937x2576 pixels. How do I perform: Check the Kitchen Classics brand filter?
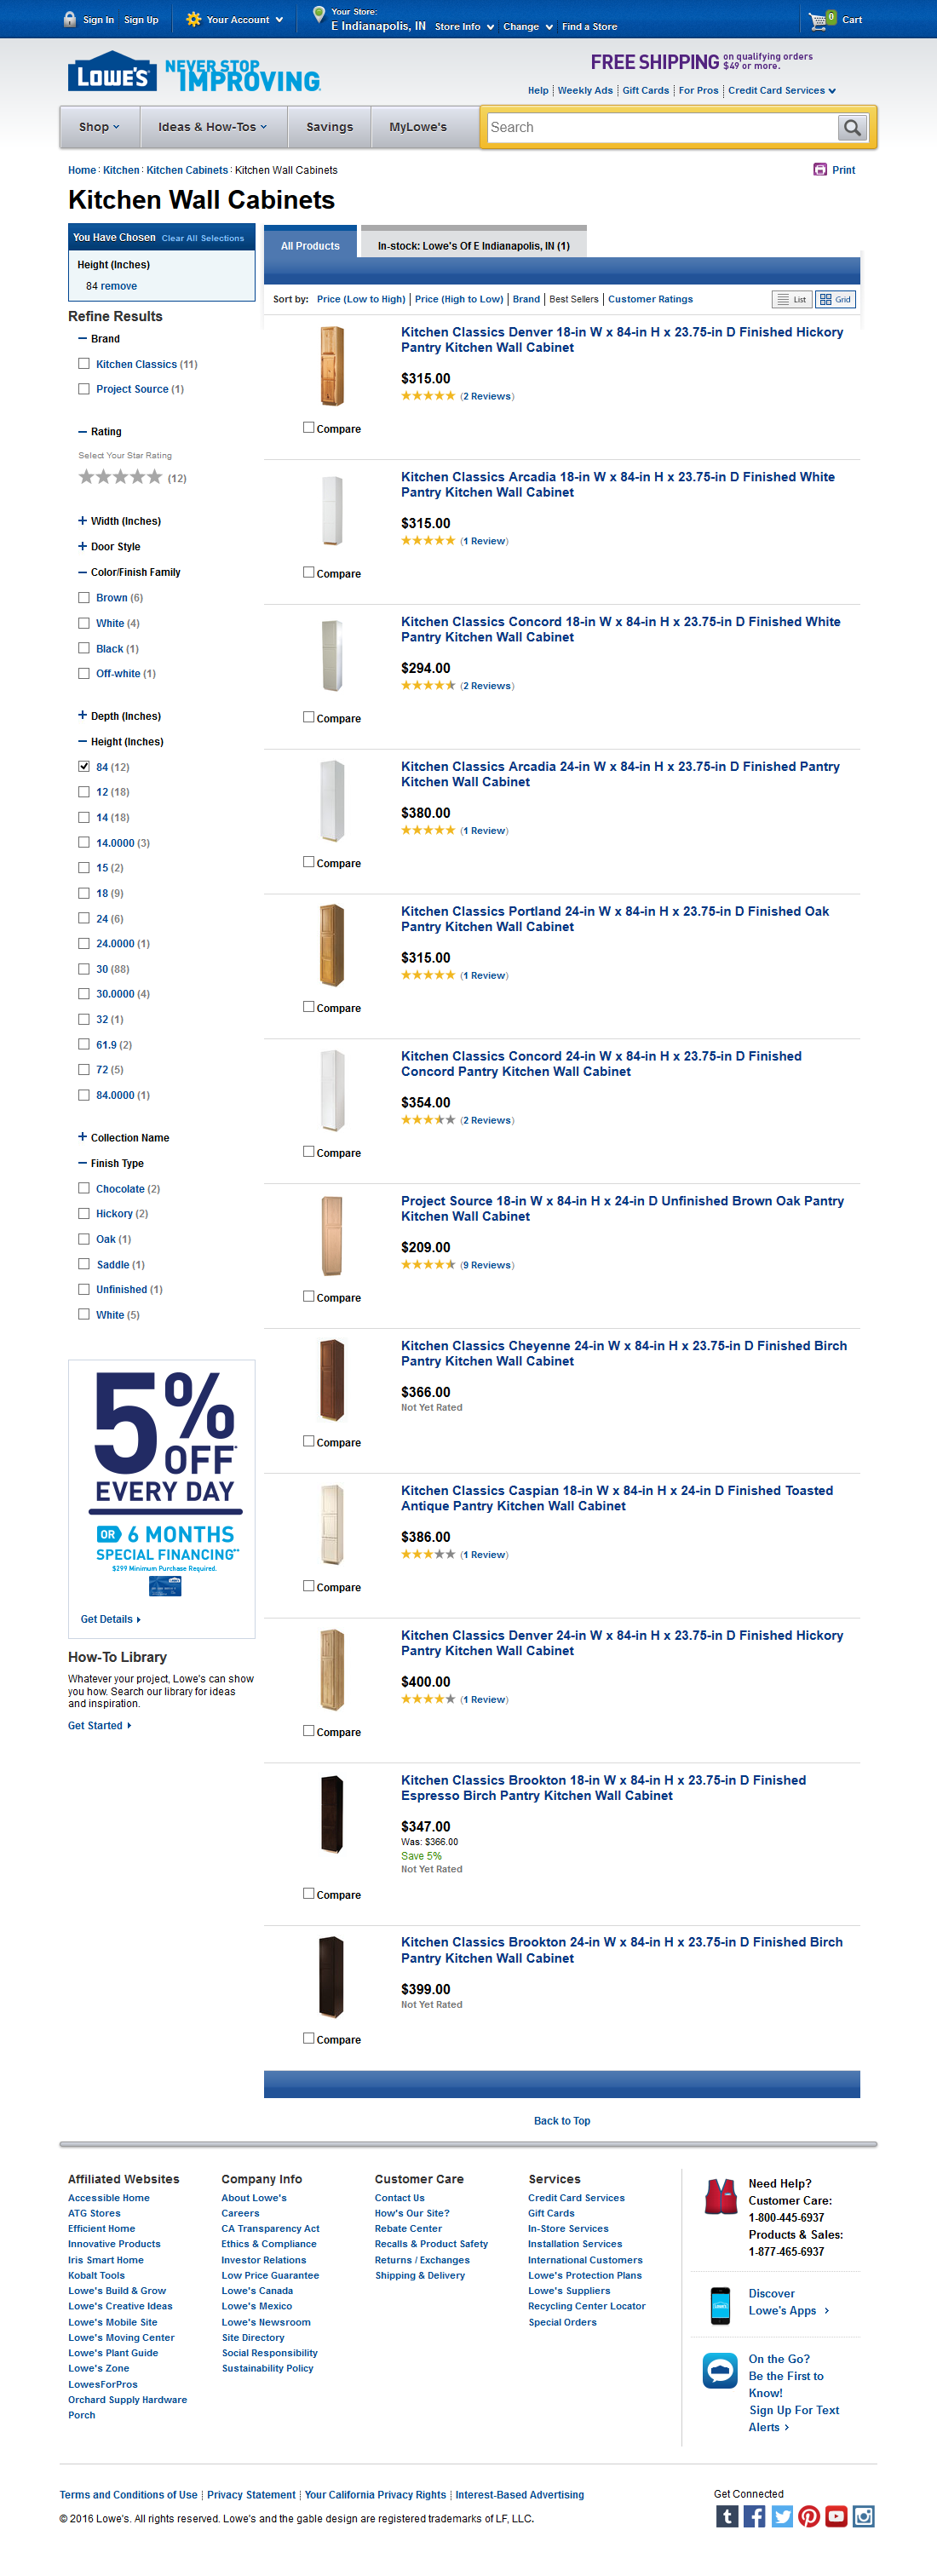(84, 364)
